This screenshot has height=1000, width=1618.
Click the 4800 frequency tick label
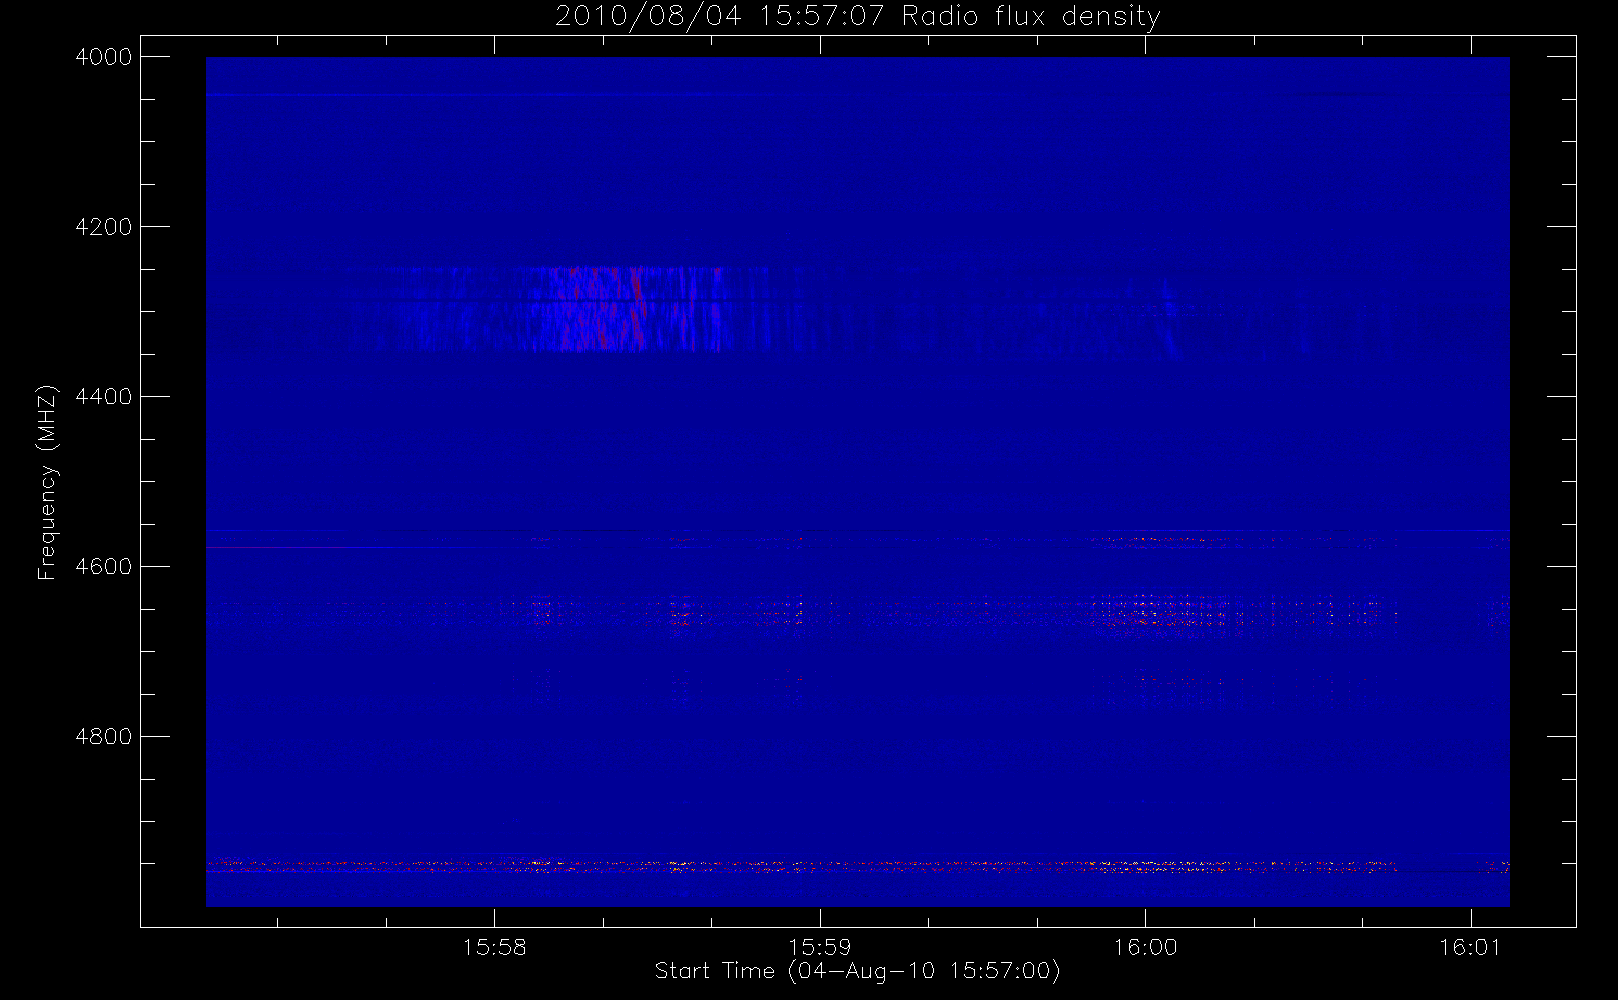(x=104, y=737)
